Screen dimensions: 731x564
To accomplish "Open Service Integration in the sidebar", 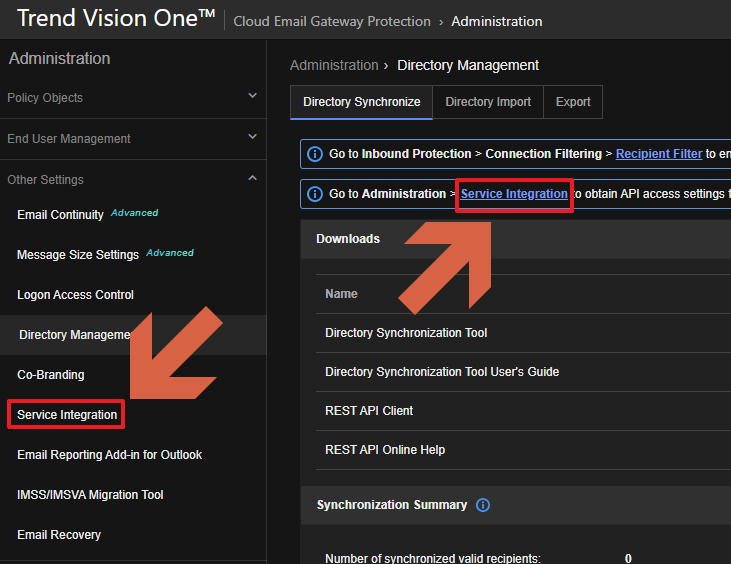I will [x=67, y=415].
